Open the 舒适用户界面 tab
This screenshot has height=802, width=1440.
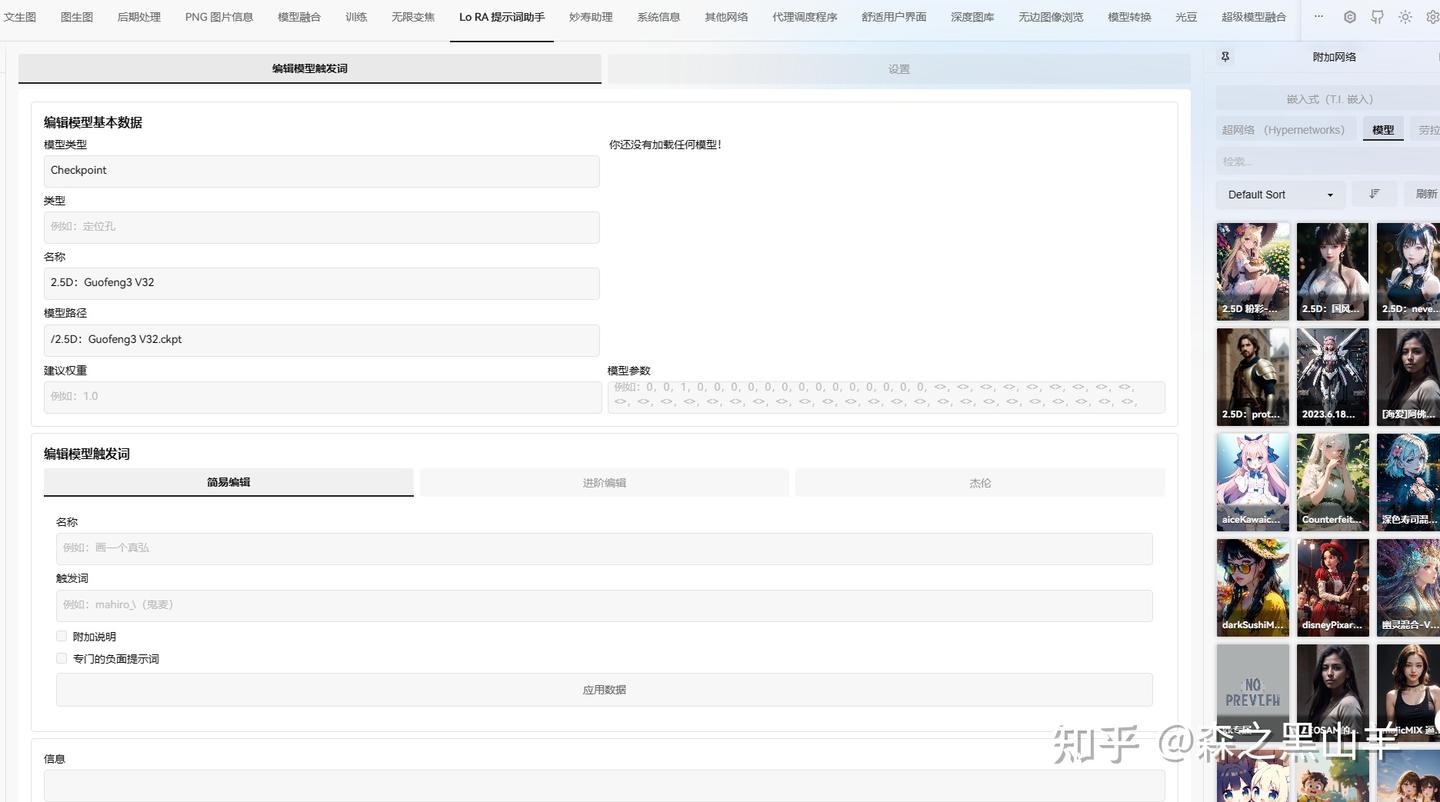(894, 17)
